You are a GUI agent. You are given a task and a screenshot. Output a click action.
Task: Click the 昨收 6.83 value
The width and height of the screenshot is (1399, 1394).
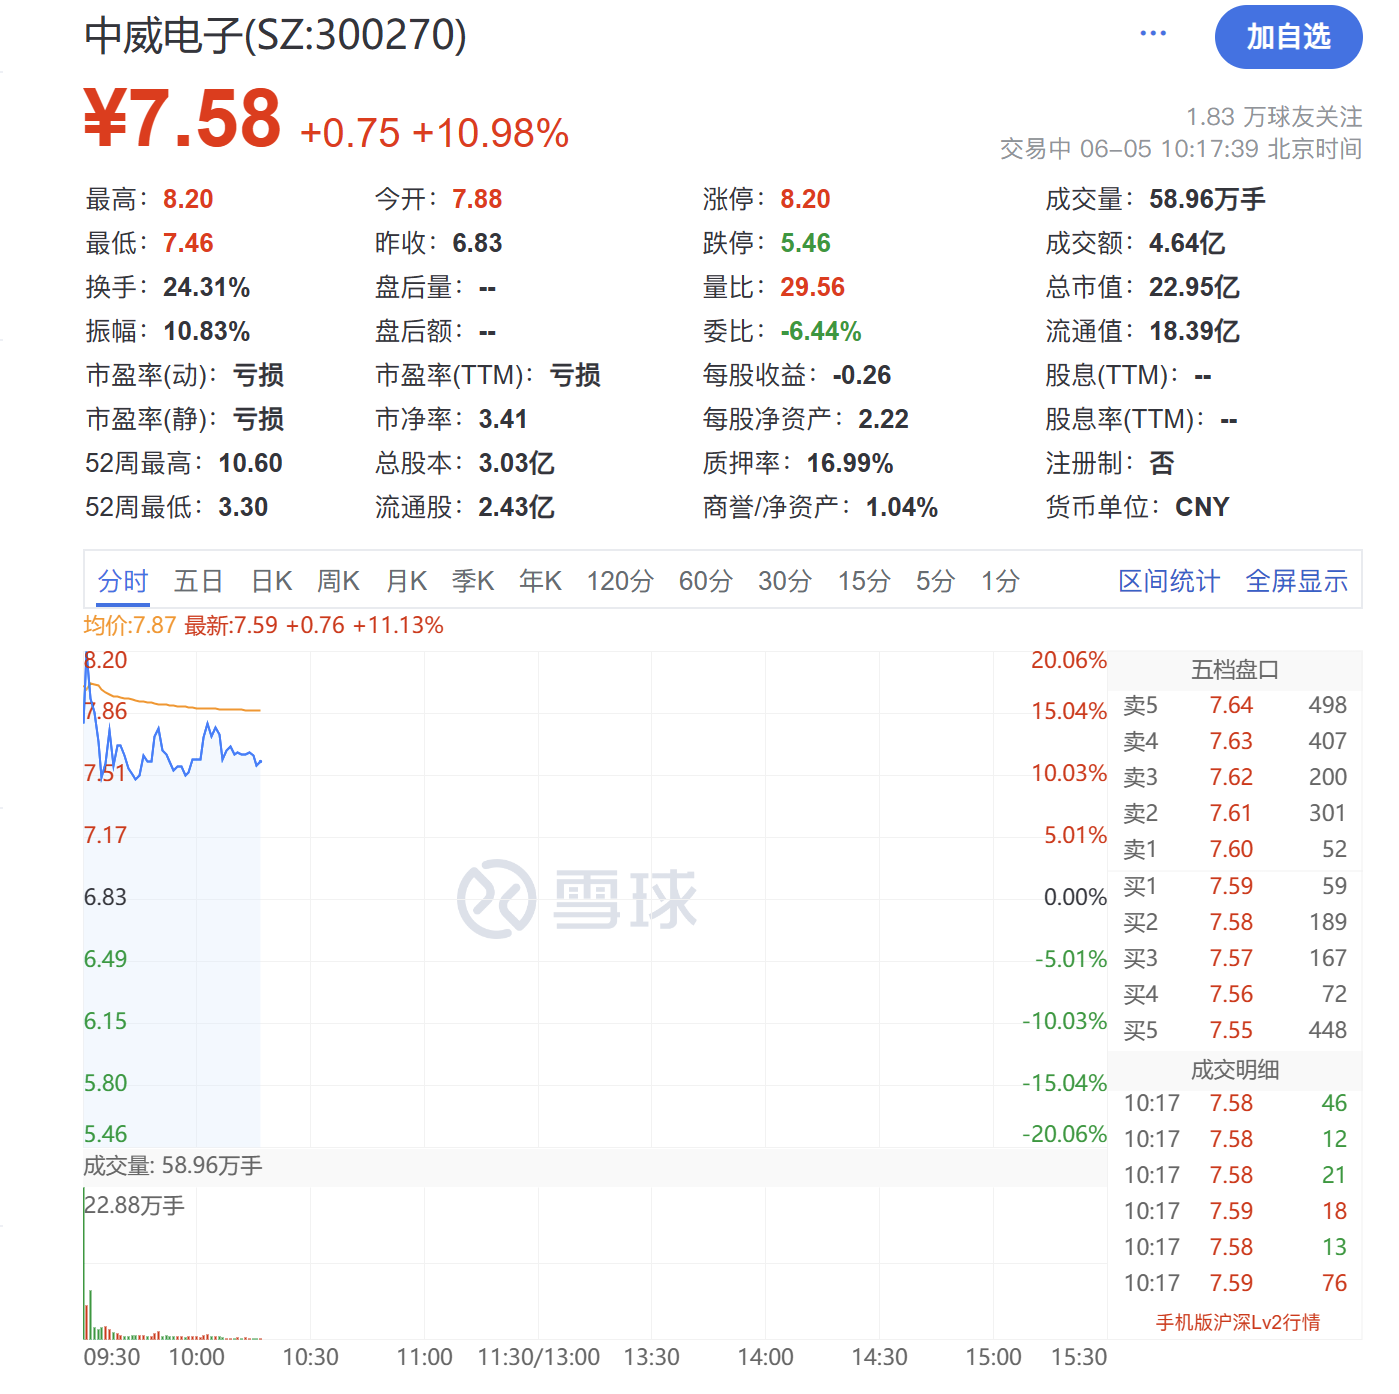[477, 243]
